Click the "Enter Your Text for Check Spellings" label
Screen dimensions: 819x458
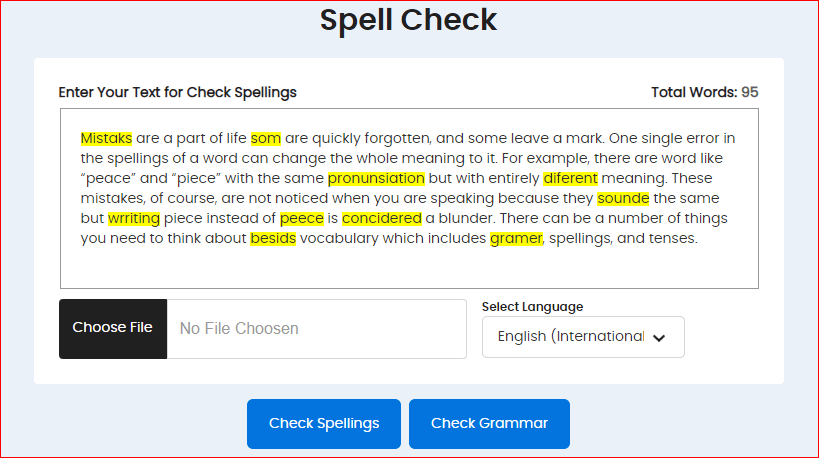pyautogui.click(x=178, y=92)
